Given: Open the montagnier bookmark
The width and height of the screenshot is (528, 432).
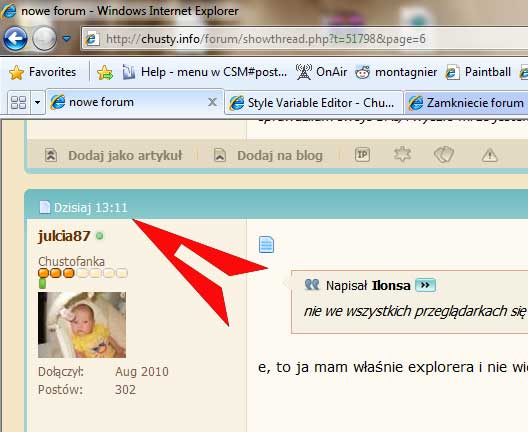Looking at the screenshot, I should (396, 72).
